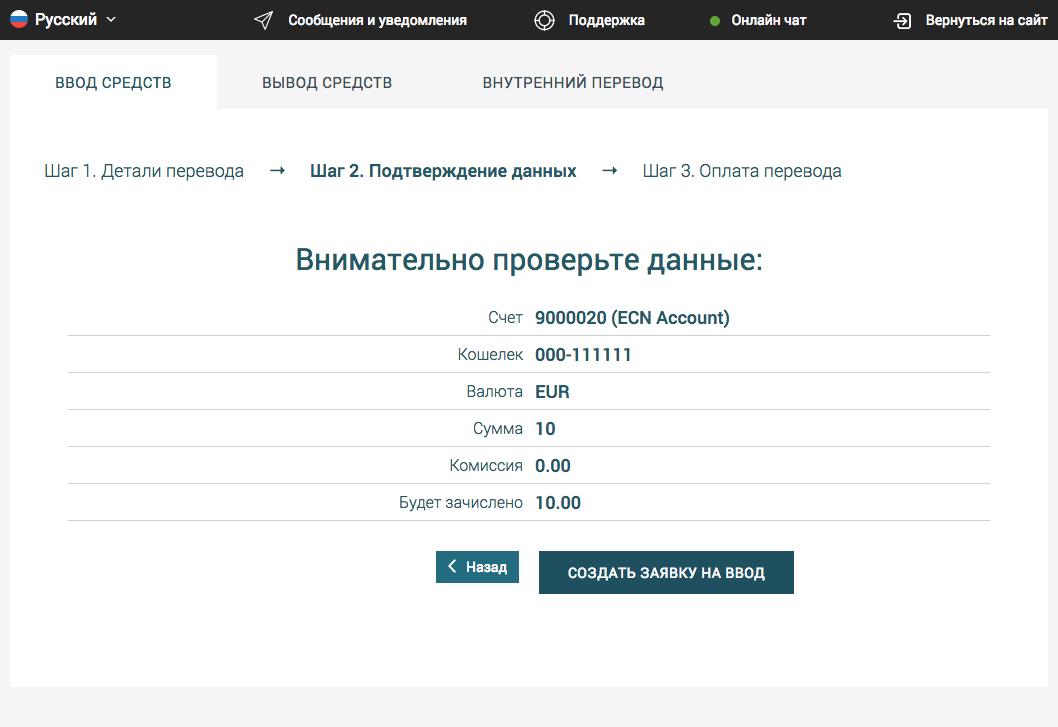
Task: Click the Сумма label
Action: (498, 429)
